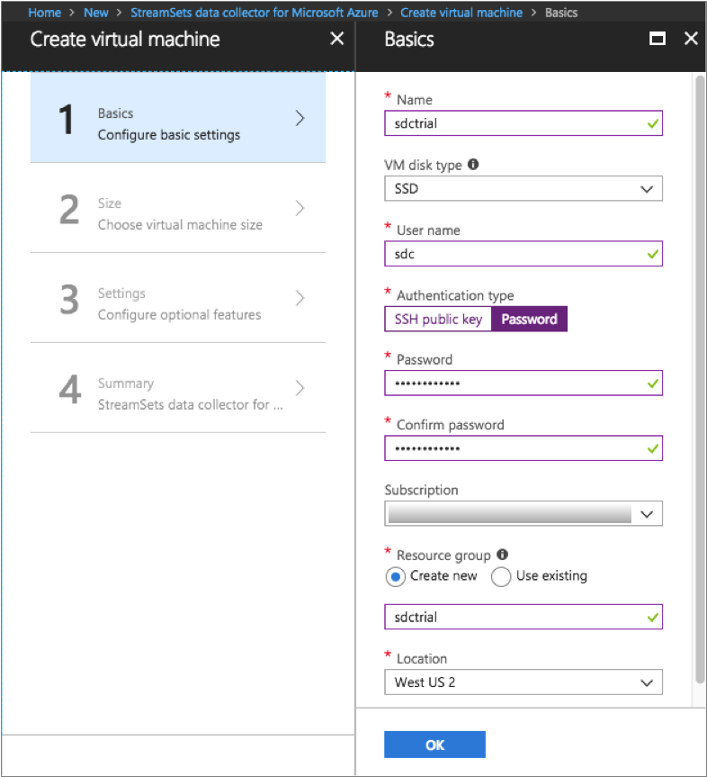
Task: Click the resource group name field
Action: click(523, 617)
